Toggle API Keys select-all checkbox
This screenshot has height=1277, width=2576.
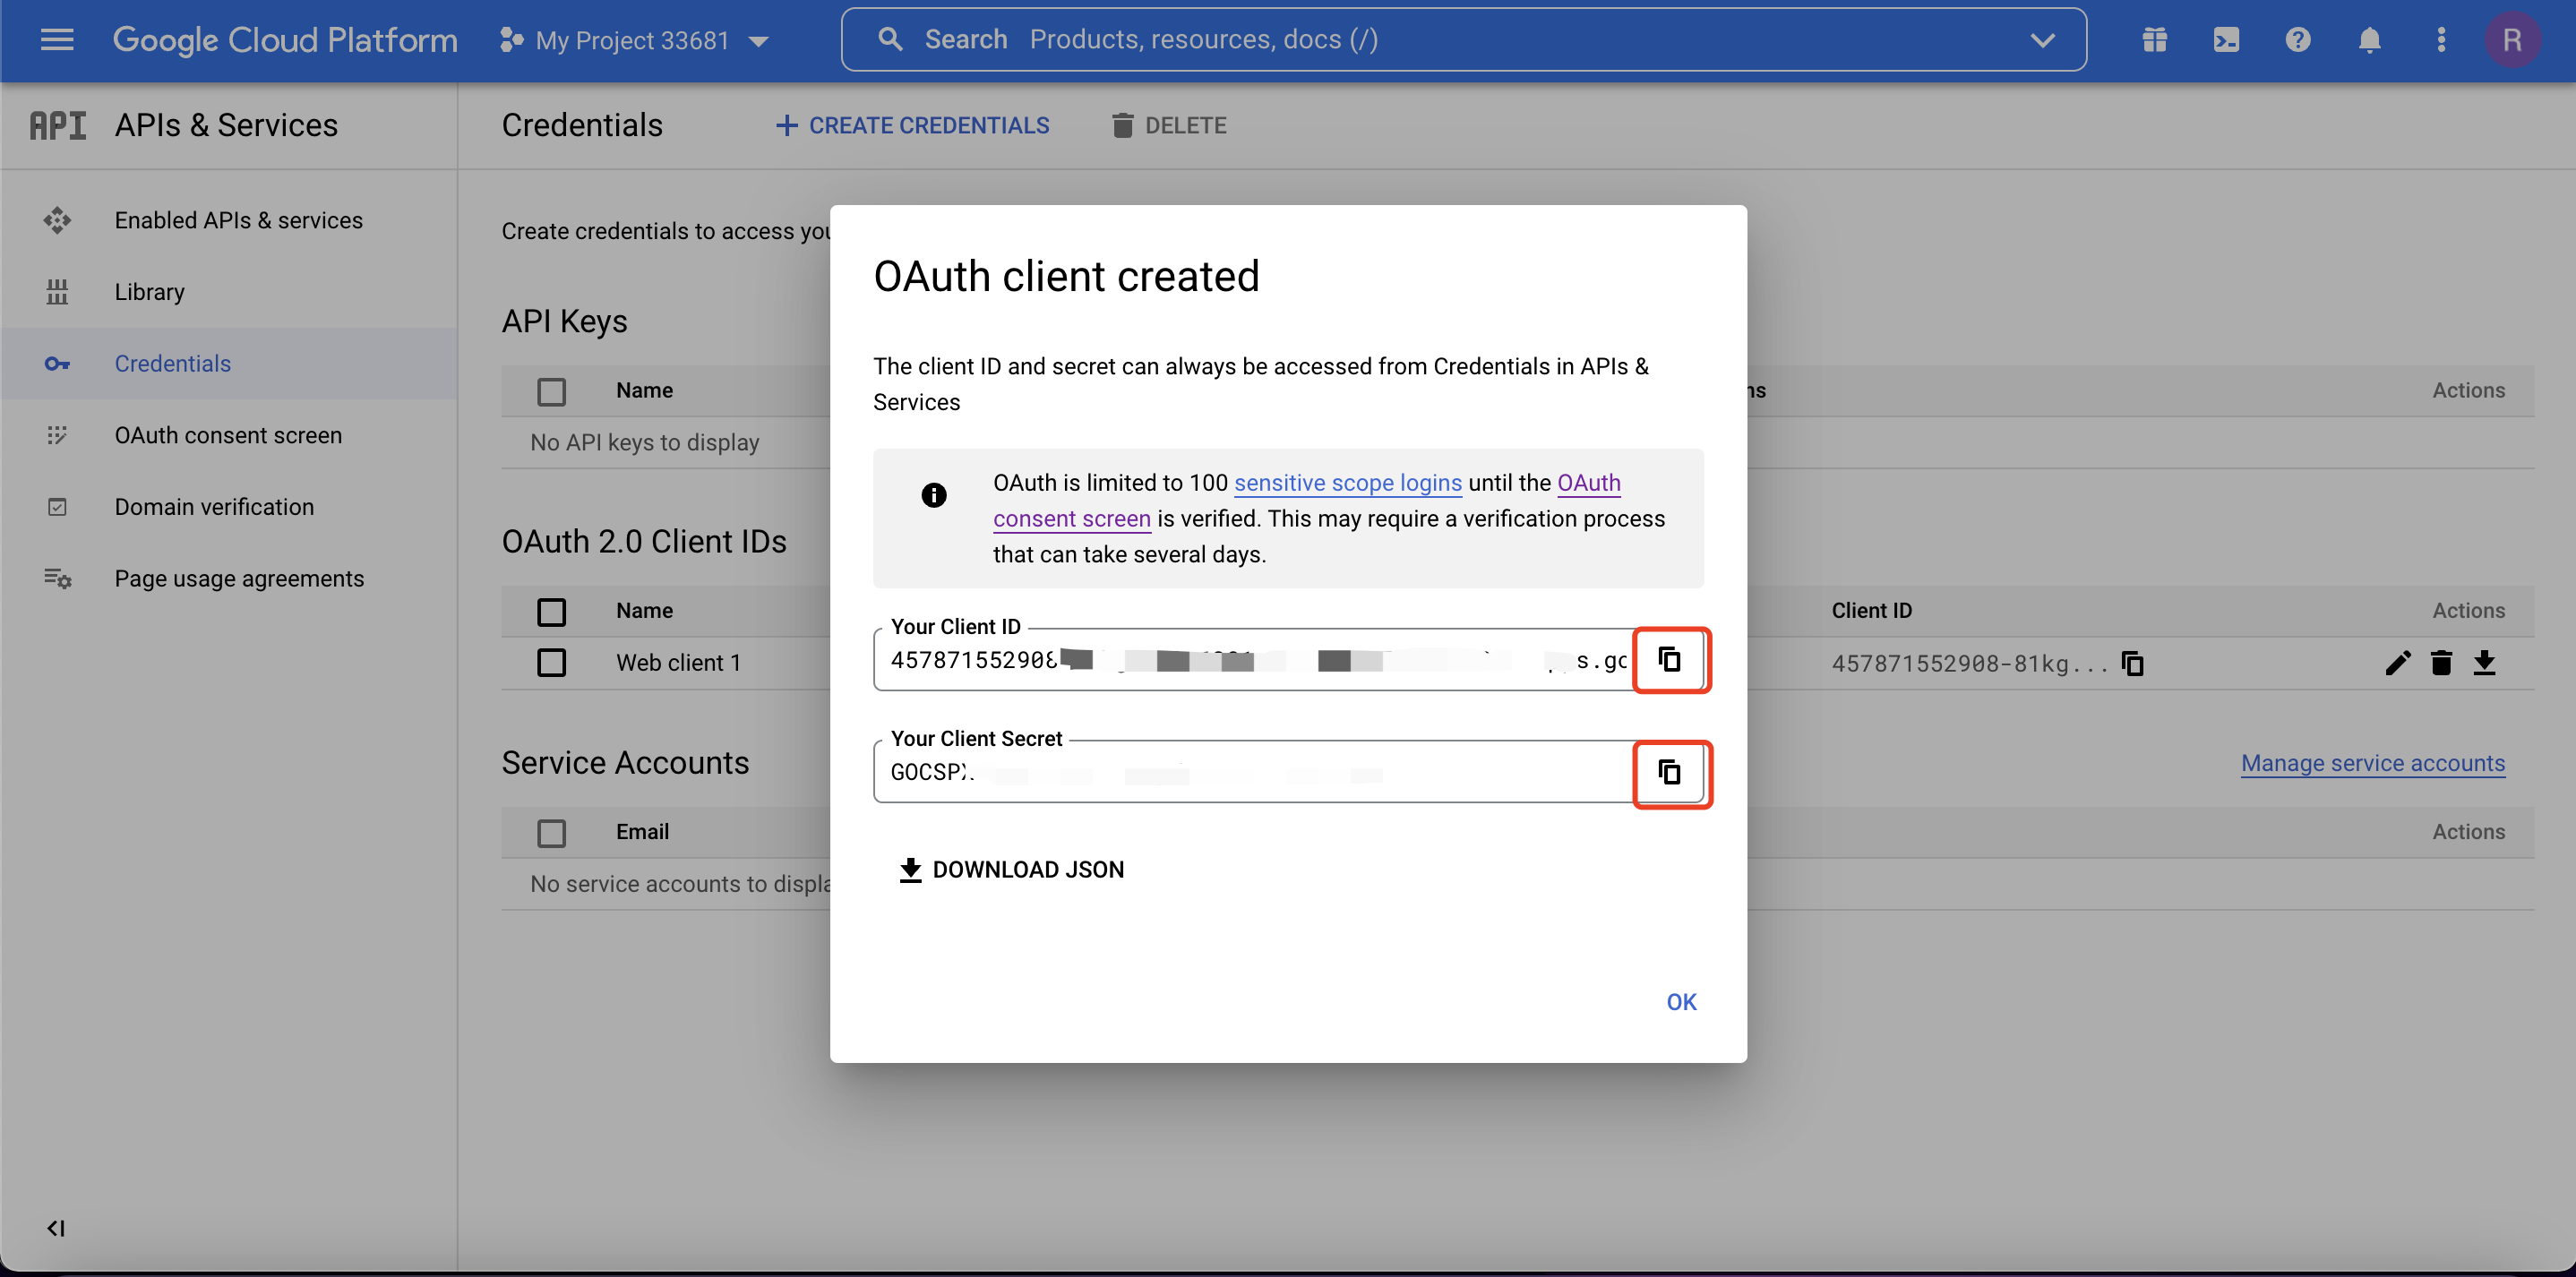tap(551, 391)
